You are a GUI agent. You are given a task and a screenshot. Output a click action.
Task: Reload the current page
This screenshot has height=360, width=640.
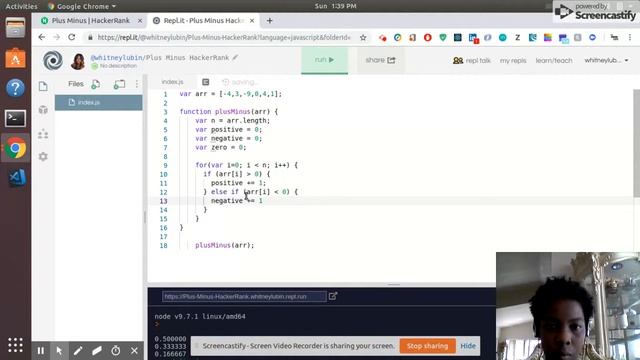[x=72, y=37]
